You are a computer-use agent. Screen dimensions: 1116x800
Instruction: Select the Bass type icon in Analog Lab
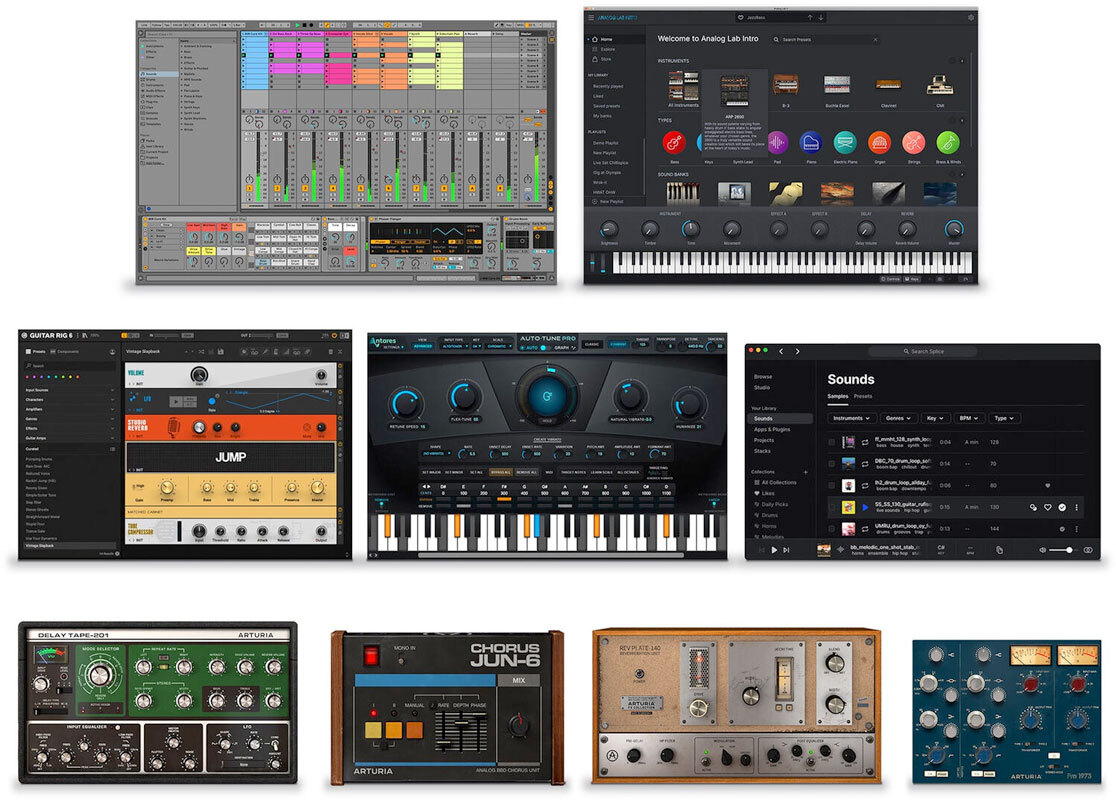(673, 142)
